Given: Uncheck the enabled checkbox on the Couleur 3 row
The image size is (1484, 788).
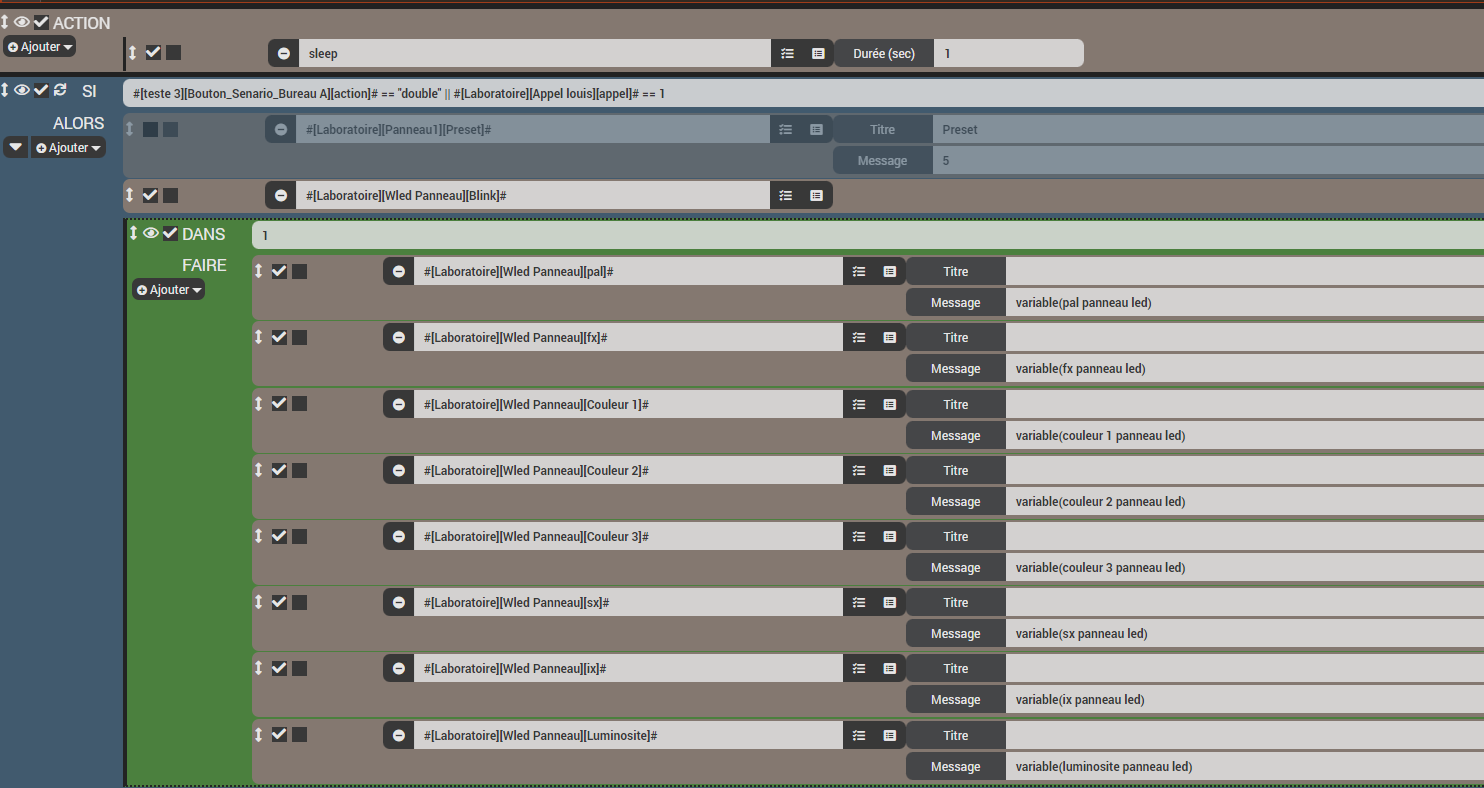Looking at the screenshot, I should [279, 536].
